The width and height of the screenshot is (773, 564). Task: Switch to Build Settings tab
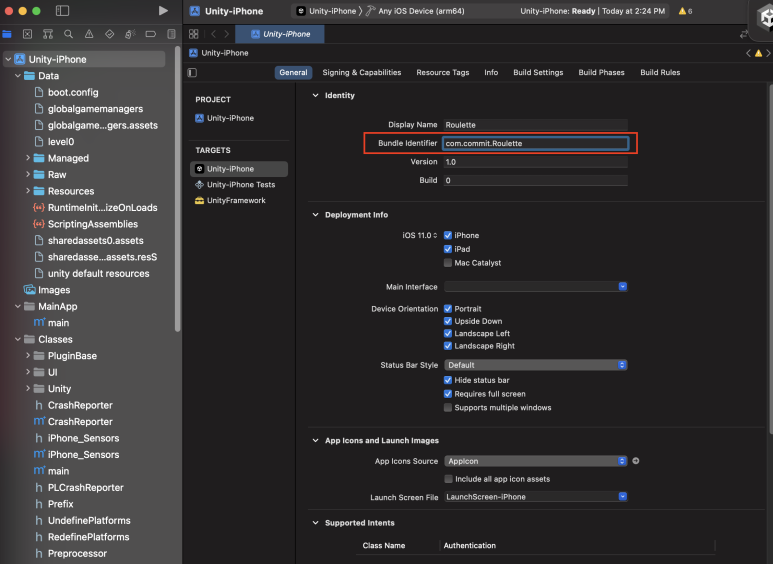(x=538, y=72)
